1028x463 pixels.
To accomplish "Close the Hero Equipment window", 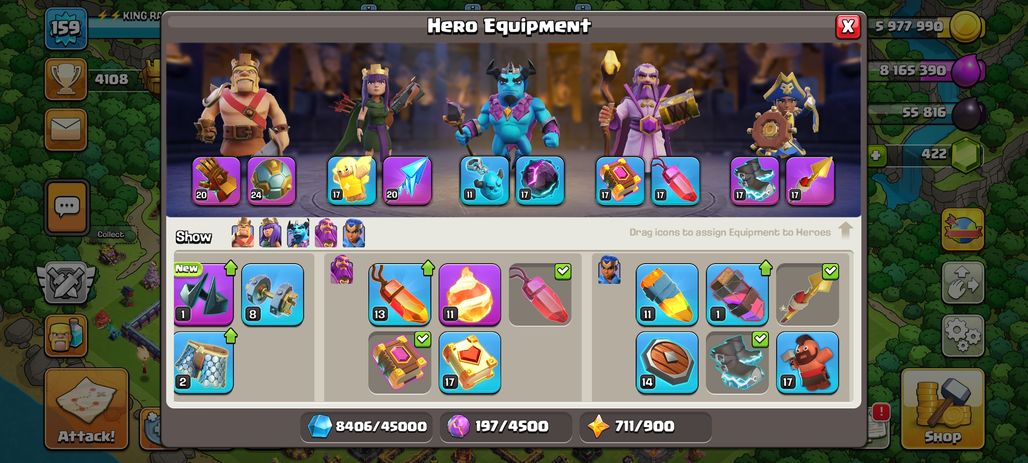I will coord(848,26).
